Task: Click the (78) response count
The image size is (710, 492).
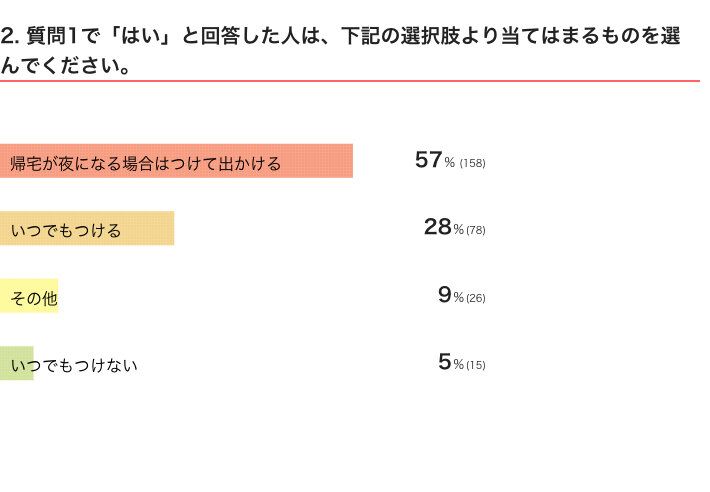Action: tap(476, 230)
